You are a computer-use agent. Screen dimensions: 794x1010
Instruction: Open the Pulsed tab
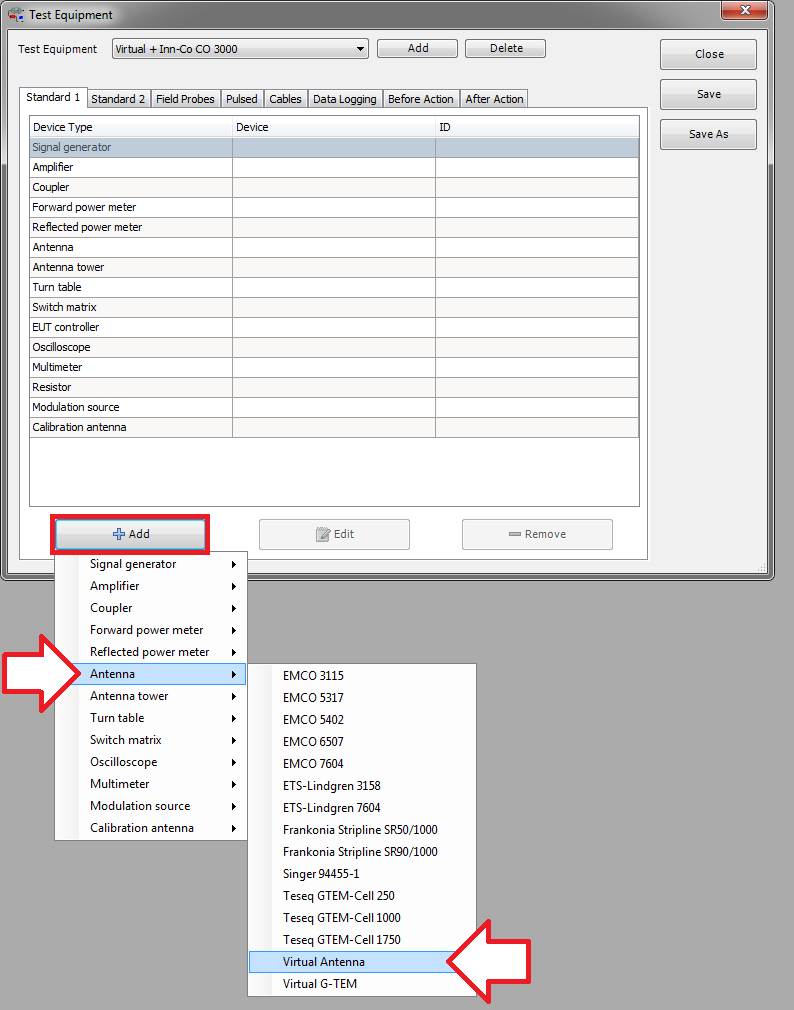(241, 99)
